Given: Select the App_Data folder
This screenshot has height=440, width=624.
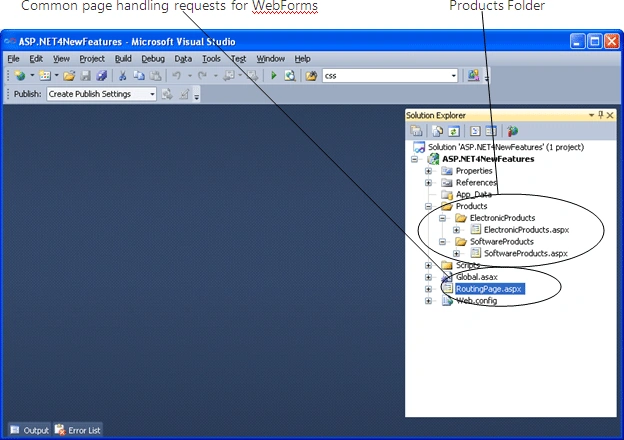Looking at the screenshot, I should pyautogui.click(x=473, y=195).
